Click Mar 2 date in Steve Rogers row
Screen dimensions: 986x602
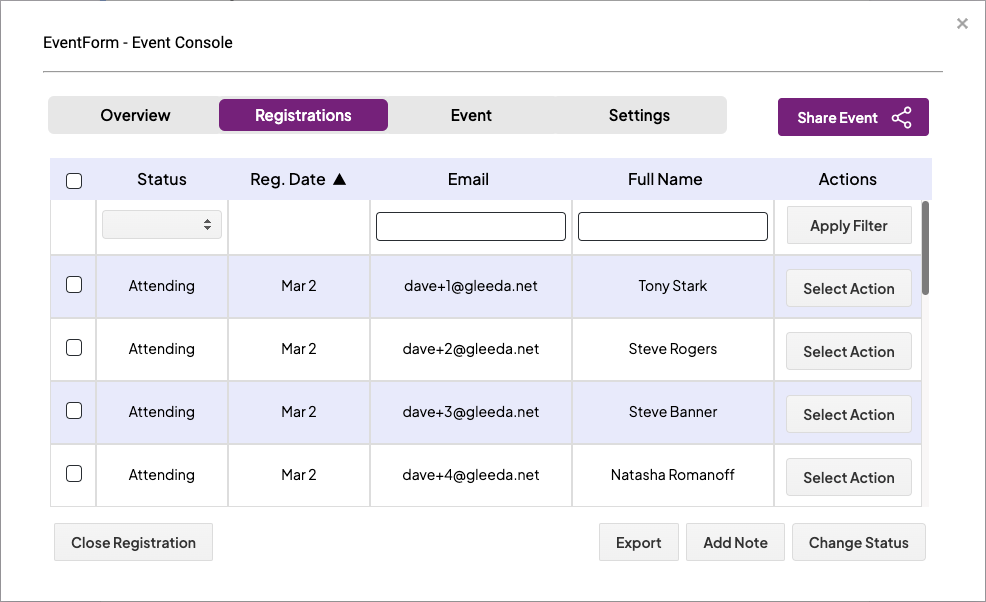click(299, 348)
